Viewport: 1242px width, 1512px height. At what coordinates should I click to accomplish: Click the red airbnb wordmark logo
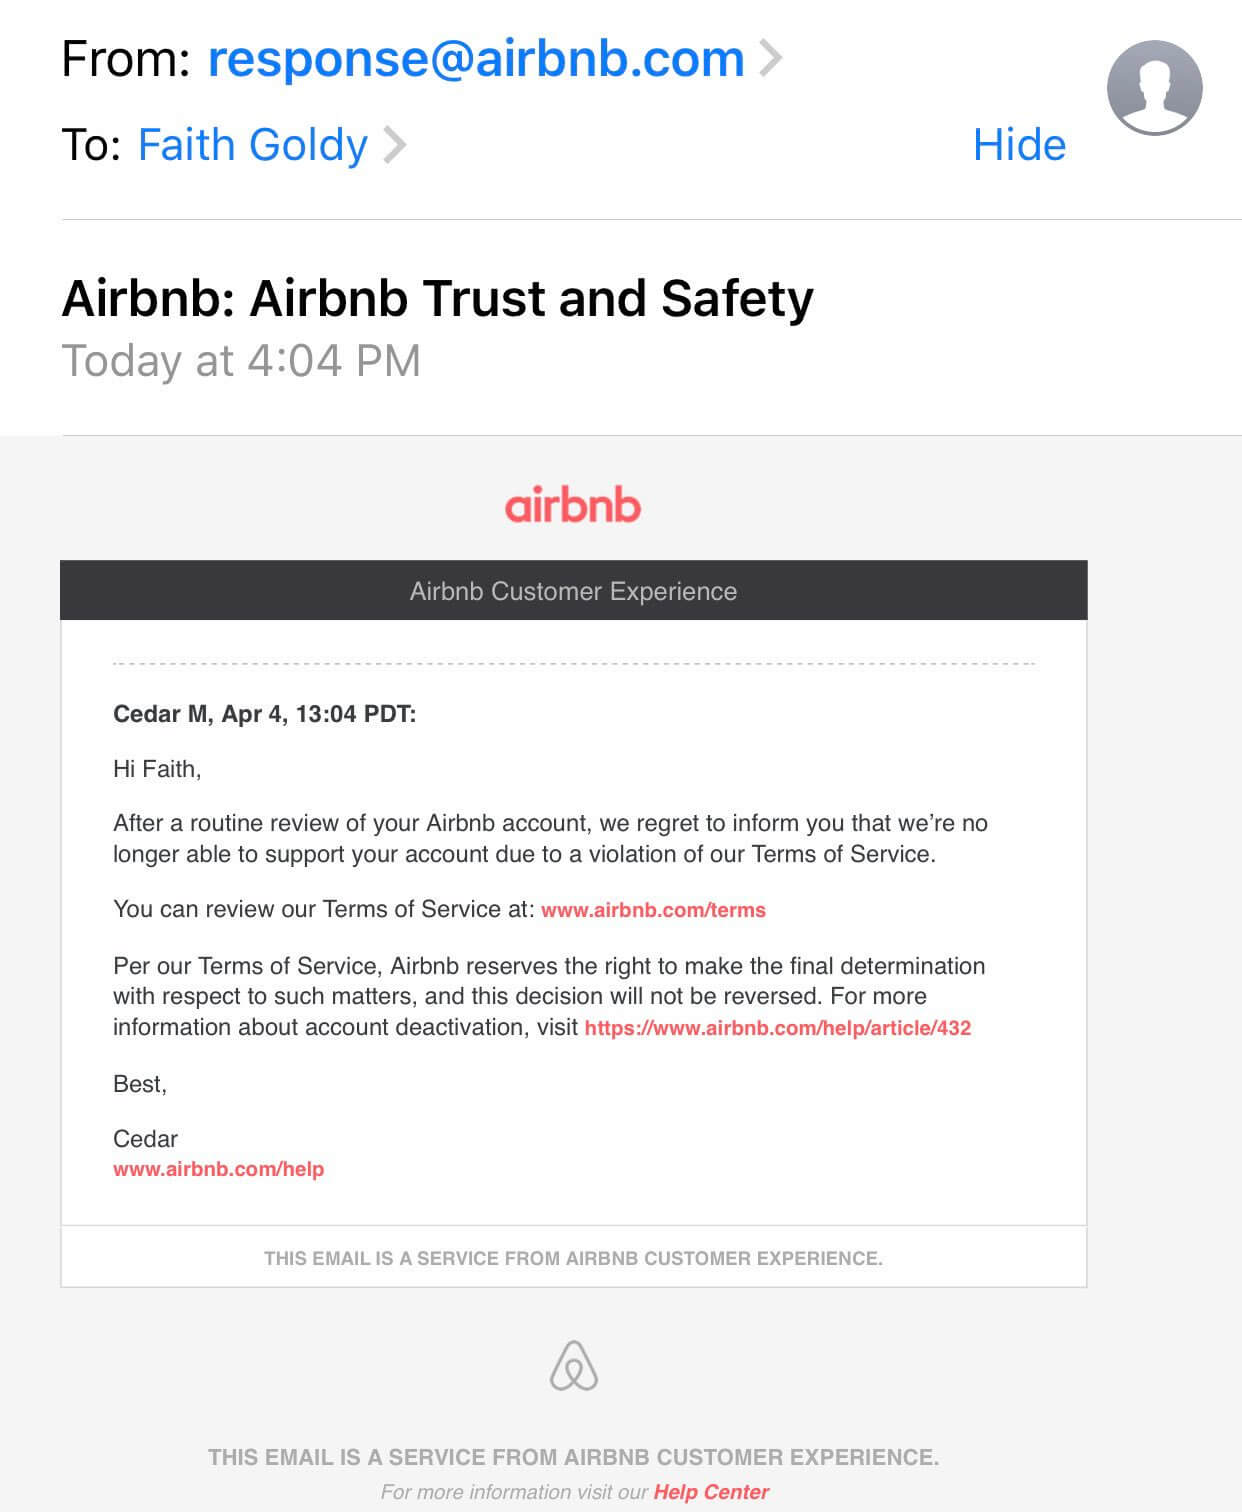573,505
